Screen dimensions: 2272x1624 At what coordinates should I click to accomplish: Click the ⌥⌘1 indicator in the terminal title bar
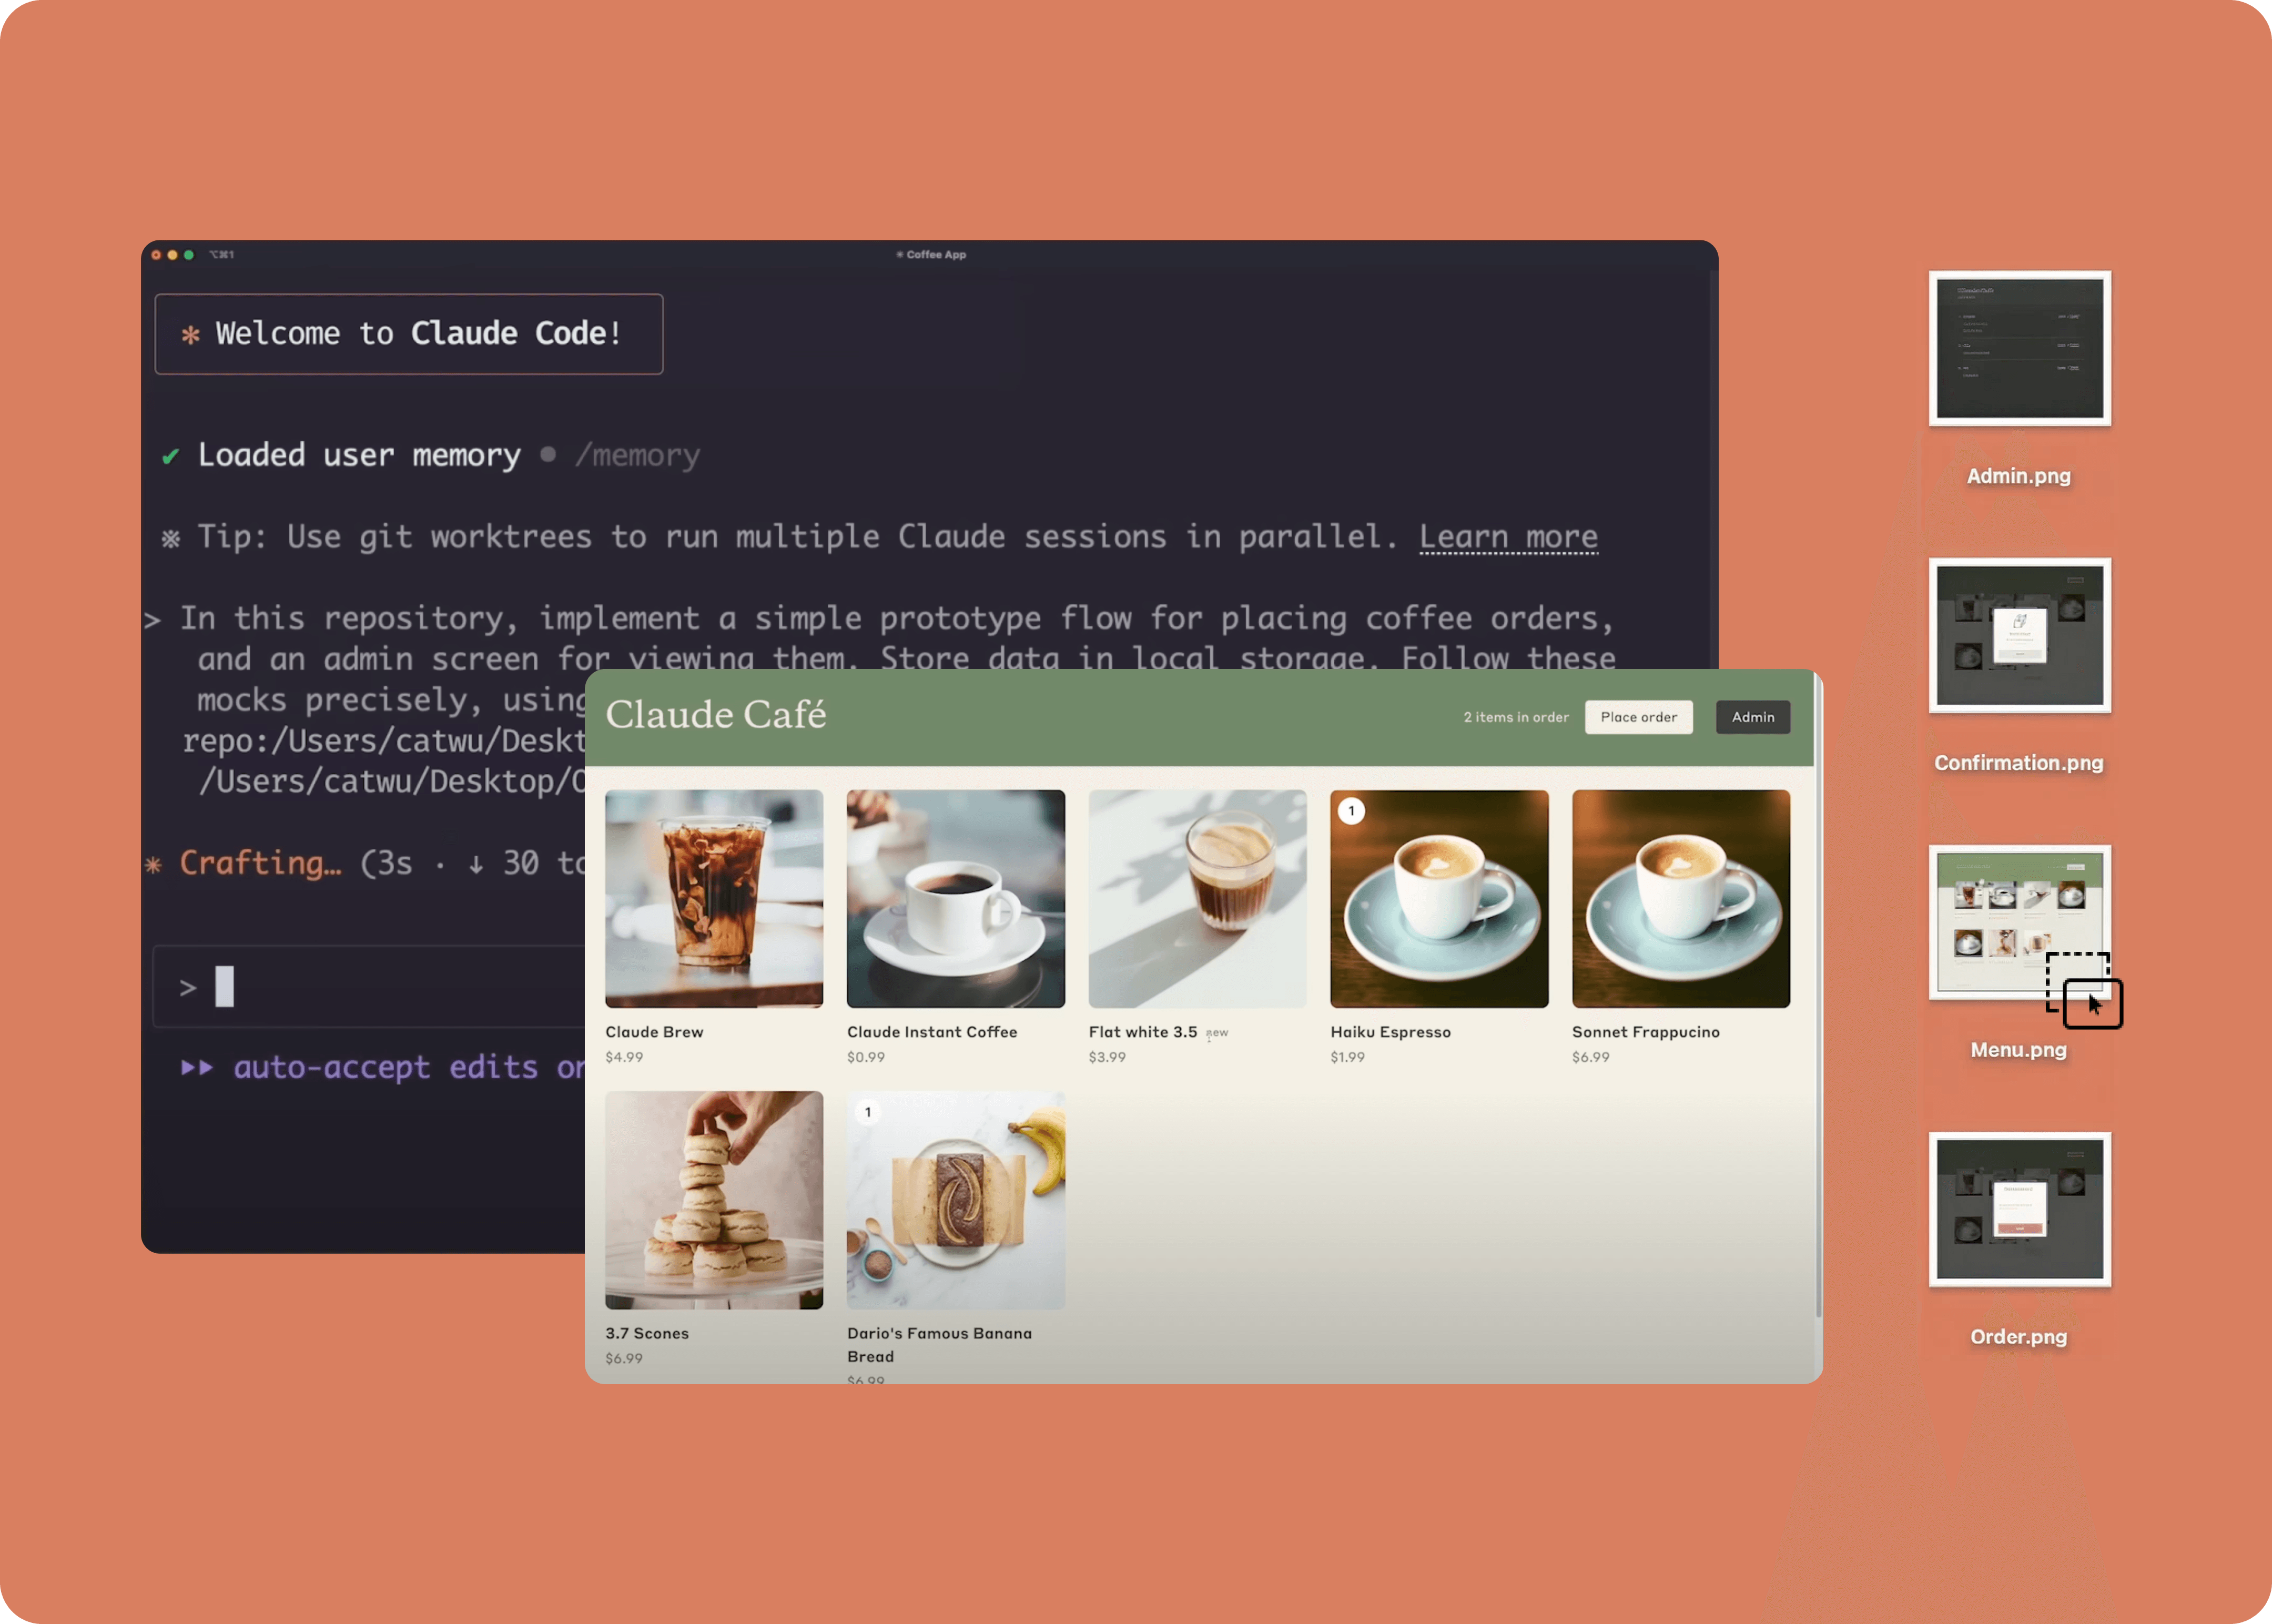point(222,254)
